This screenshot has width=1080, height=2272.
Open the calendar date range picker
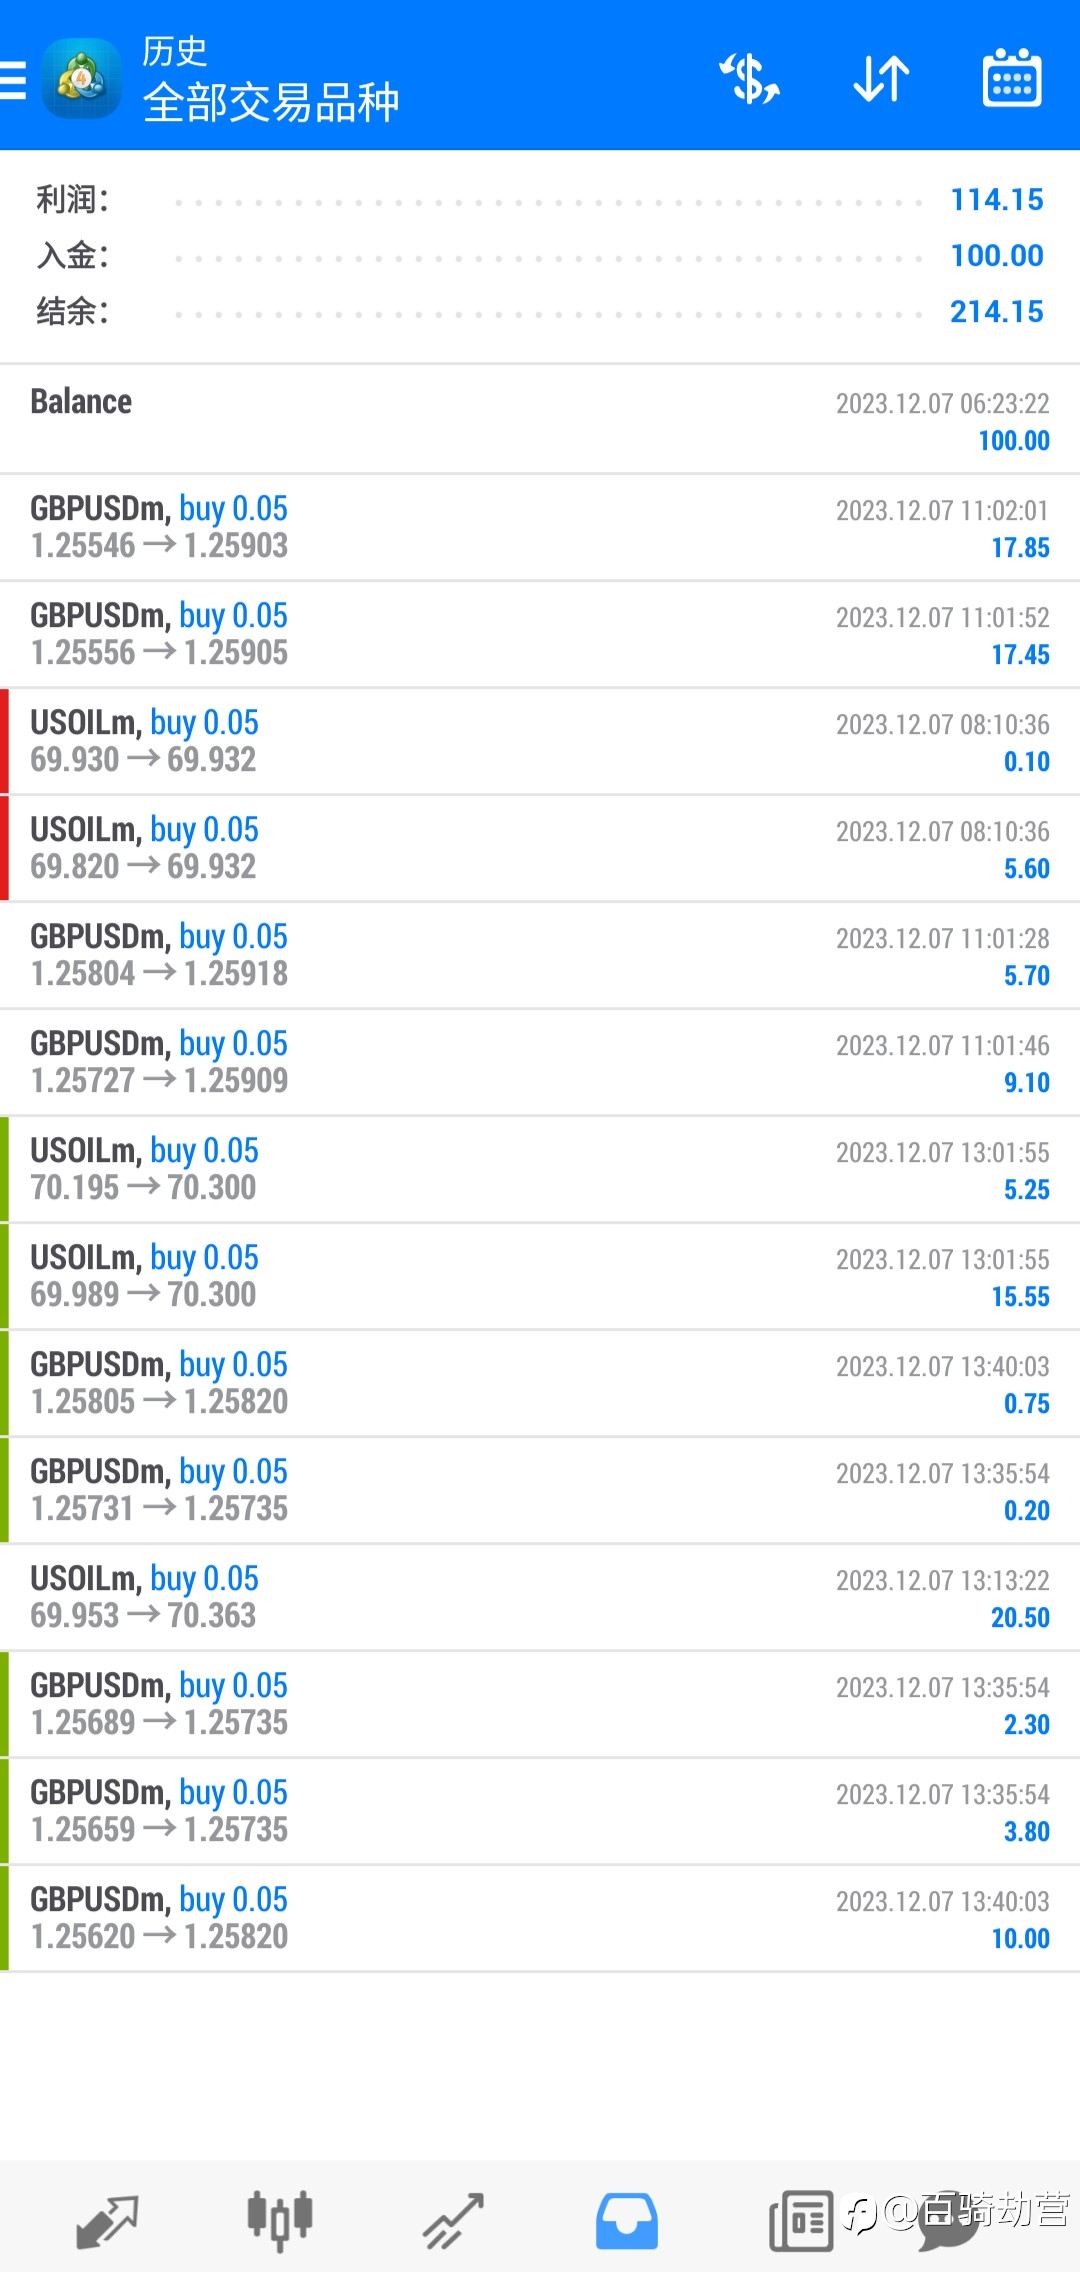(x=1012, y=79)
